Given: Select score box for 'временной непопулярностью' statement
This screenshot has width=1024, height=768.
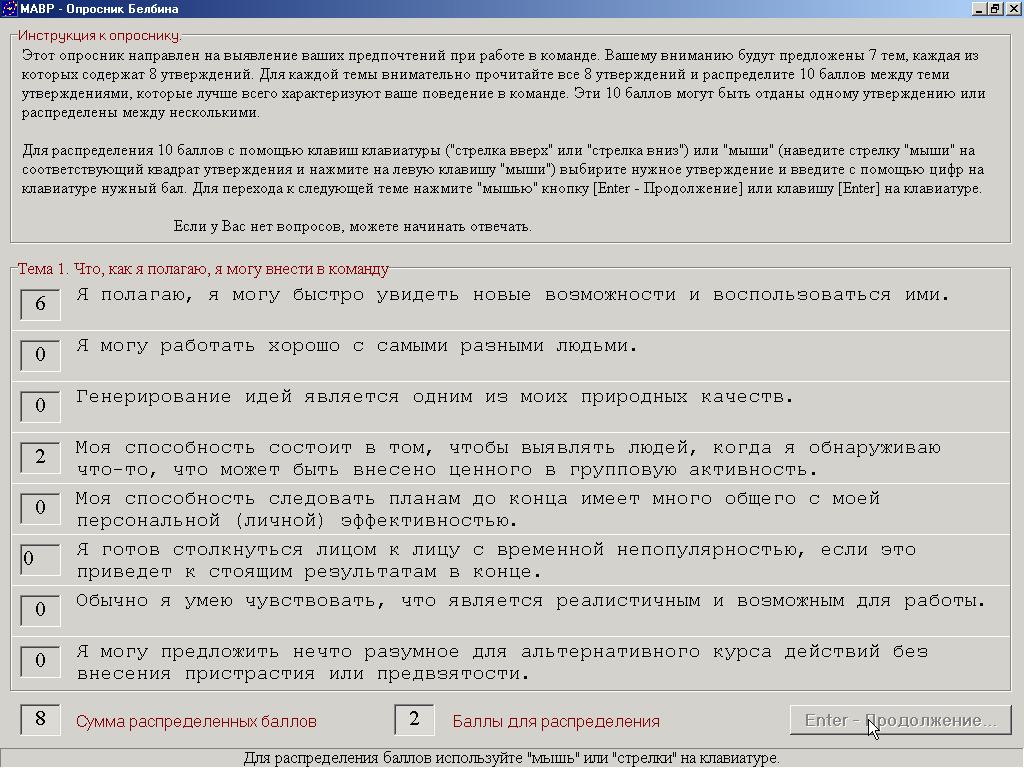Looking at the screenshot, I should [x=41, y=559].
